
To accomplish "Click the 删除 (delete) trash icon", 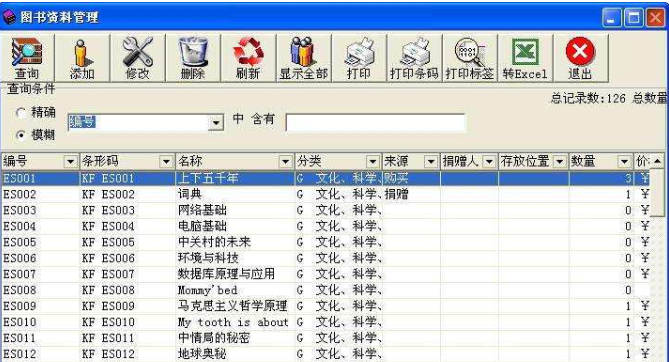I will pyautogui.click(x=193, y=58).
